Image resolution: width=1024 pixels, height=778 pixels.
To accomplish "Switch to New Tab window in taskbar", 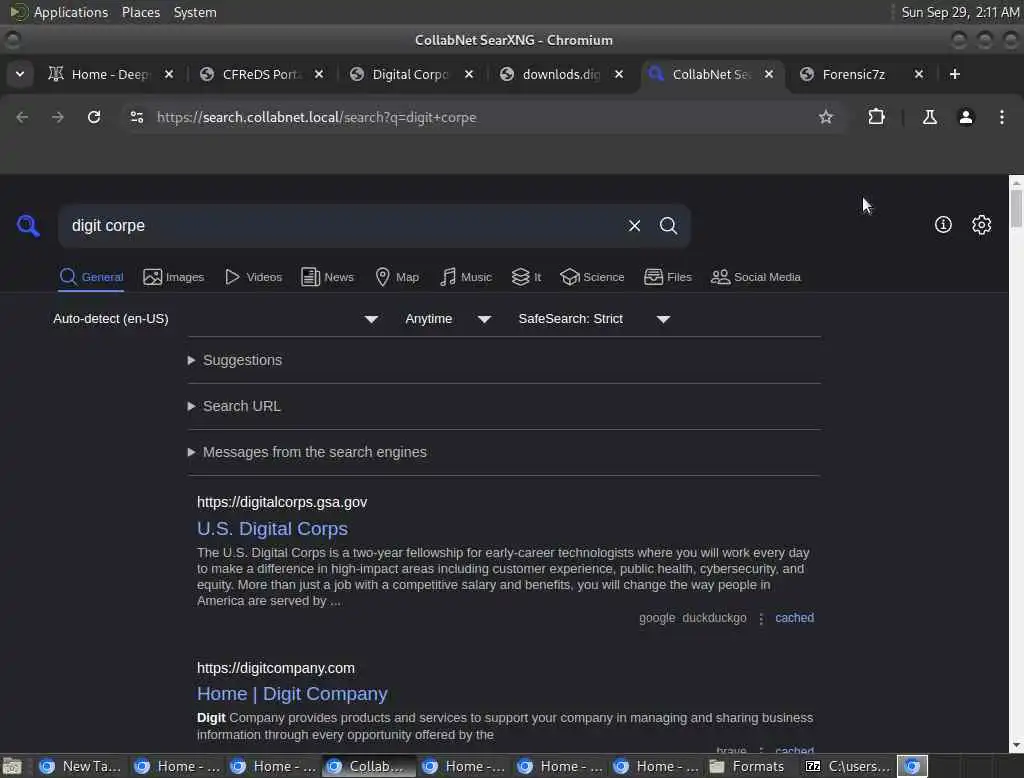I will coord(81,766).
